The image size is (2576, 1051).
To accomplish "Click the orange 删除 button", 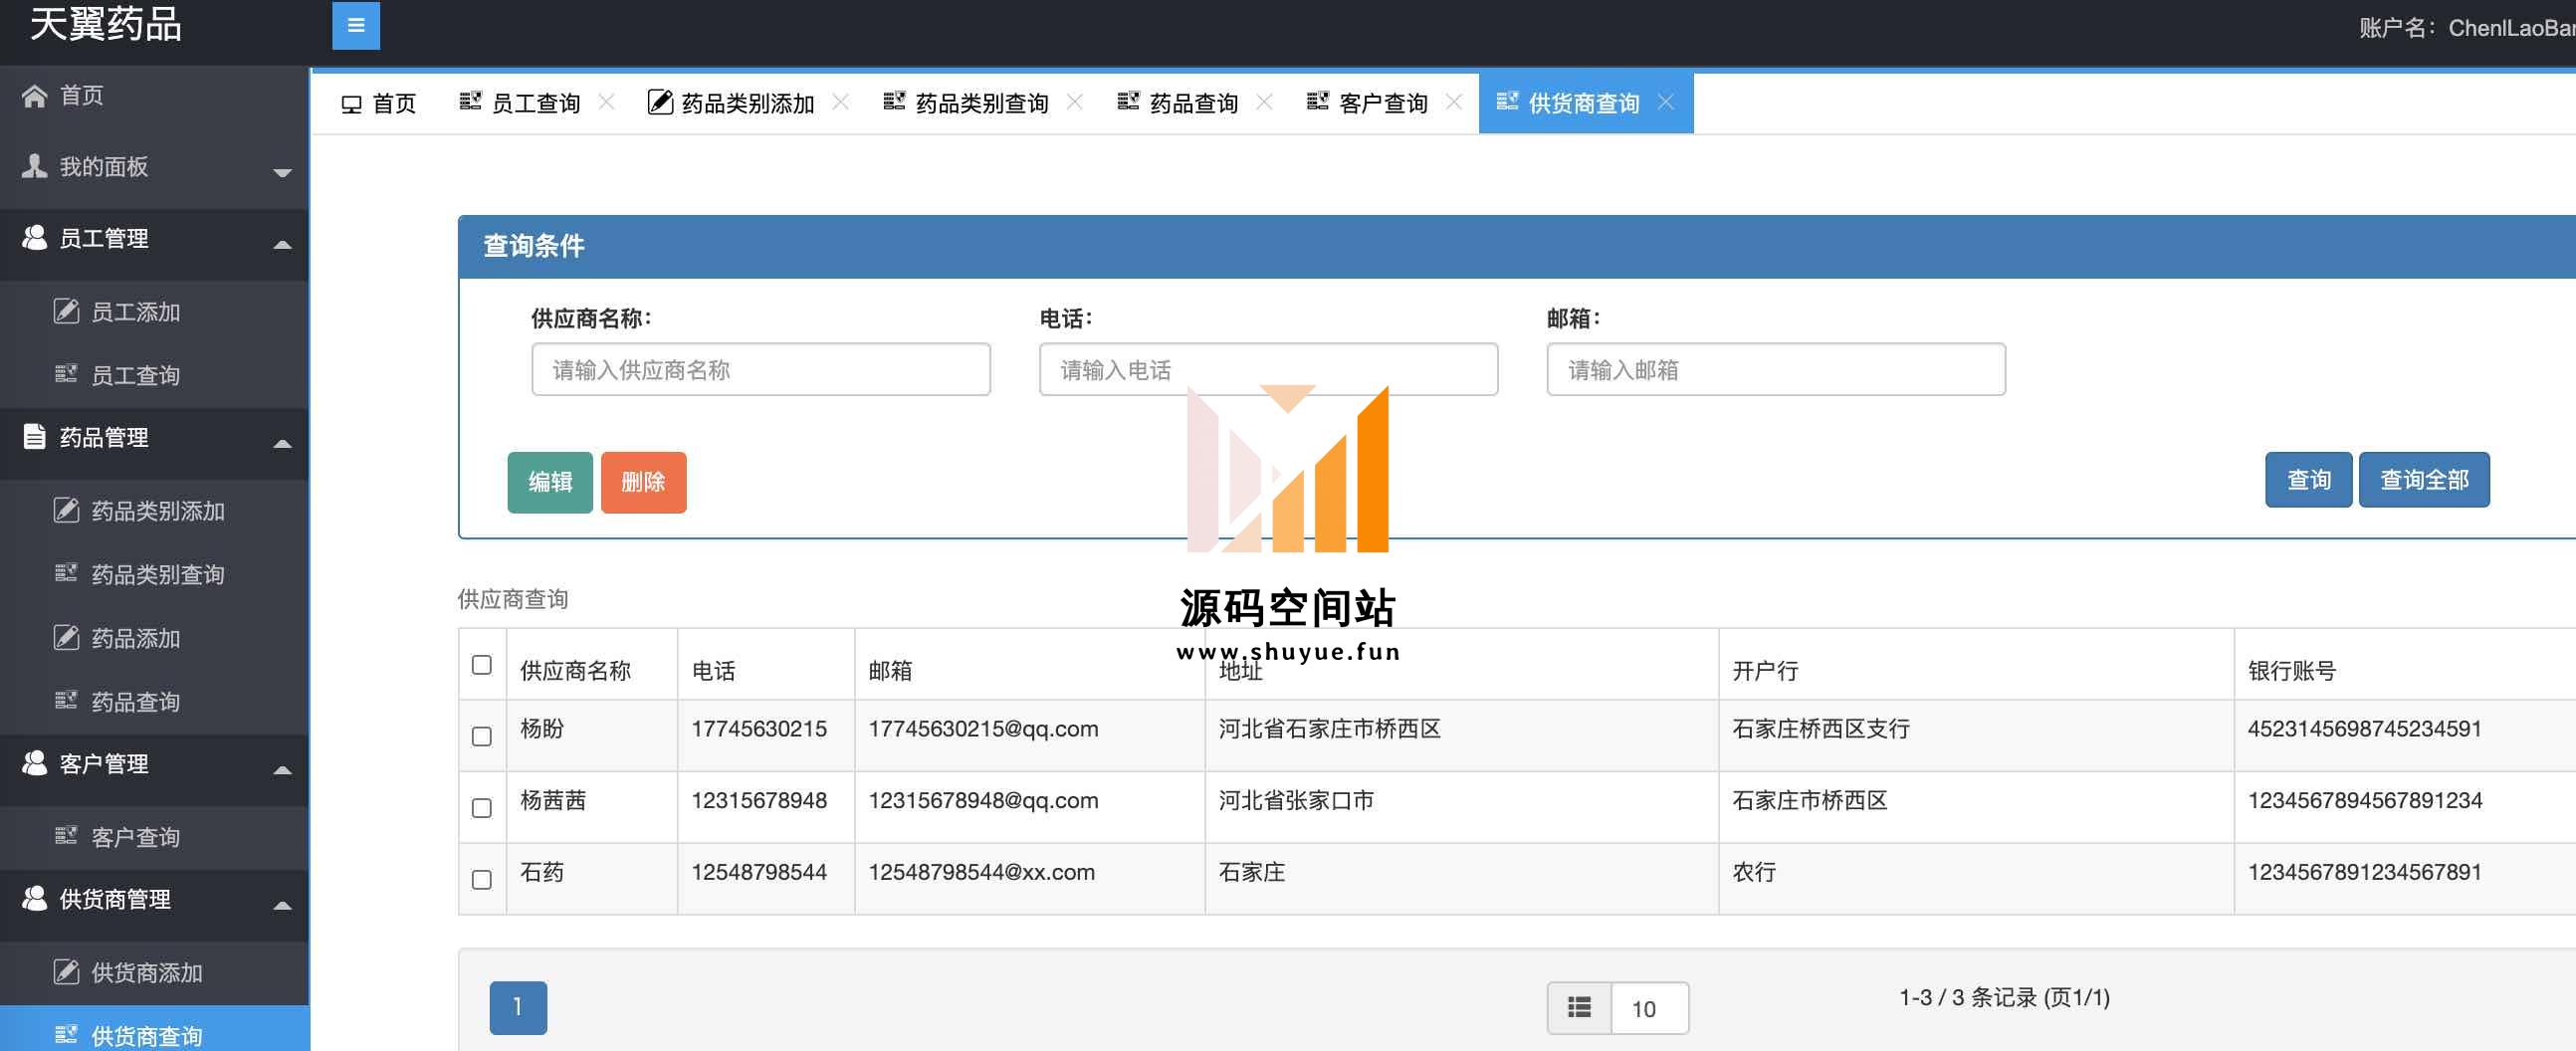I will point(644,482).
